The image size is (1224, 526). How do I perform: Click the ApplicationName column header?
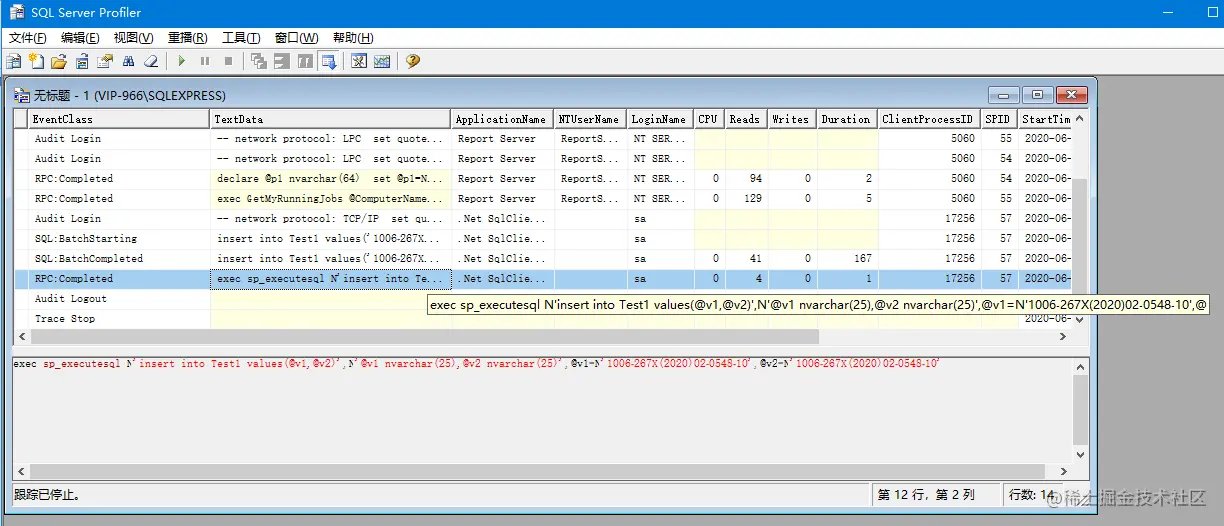502,119
